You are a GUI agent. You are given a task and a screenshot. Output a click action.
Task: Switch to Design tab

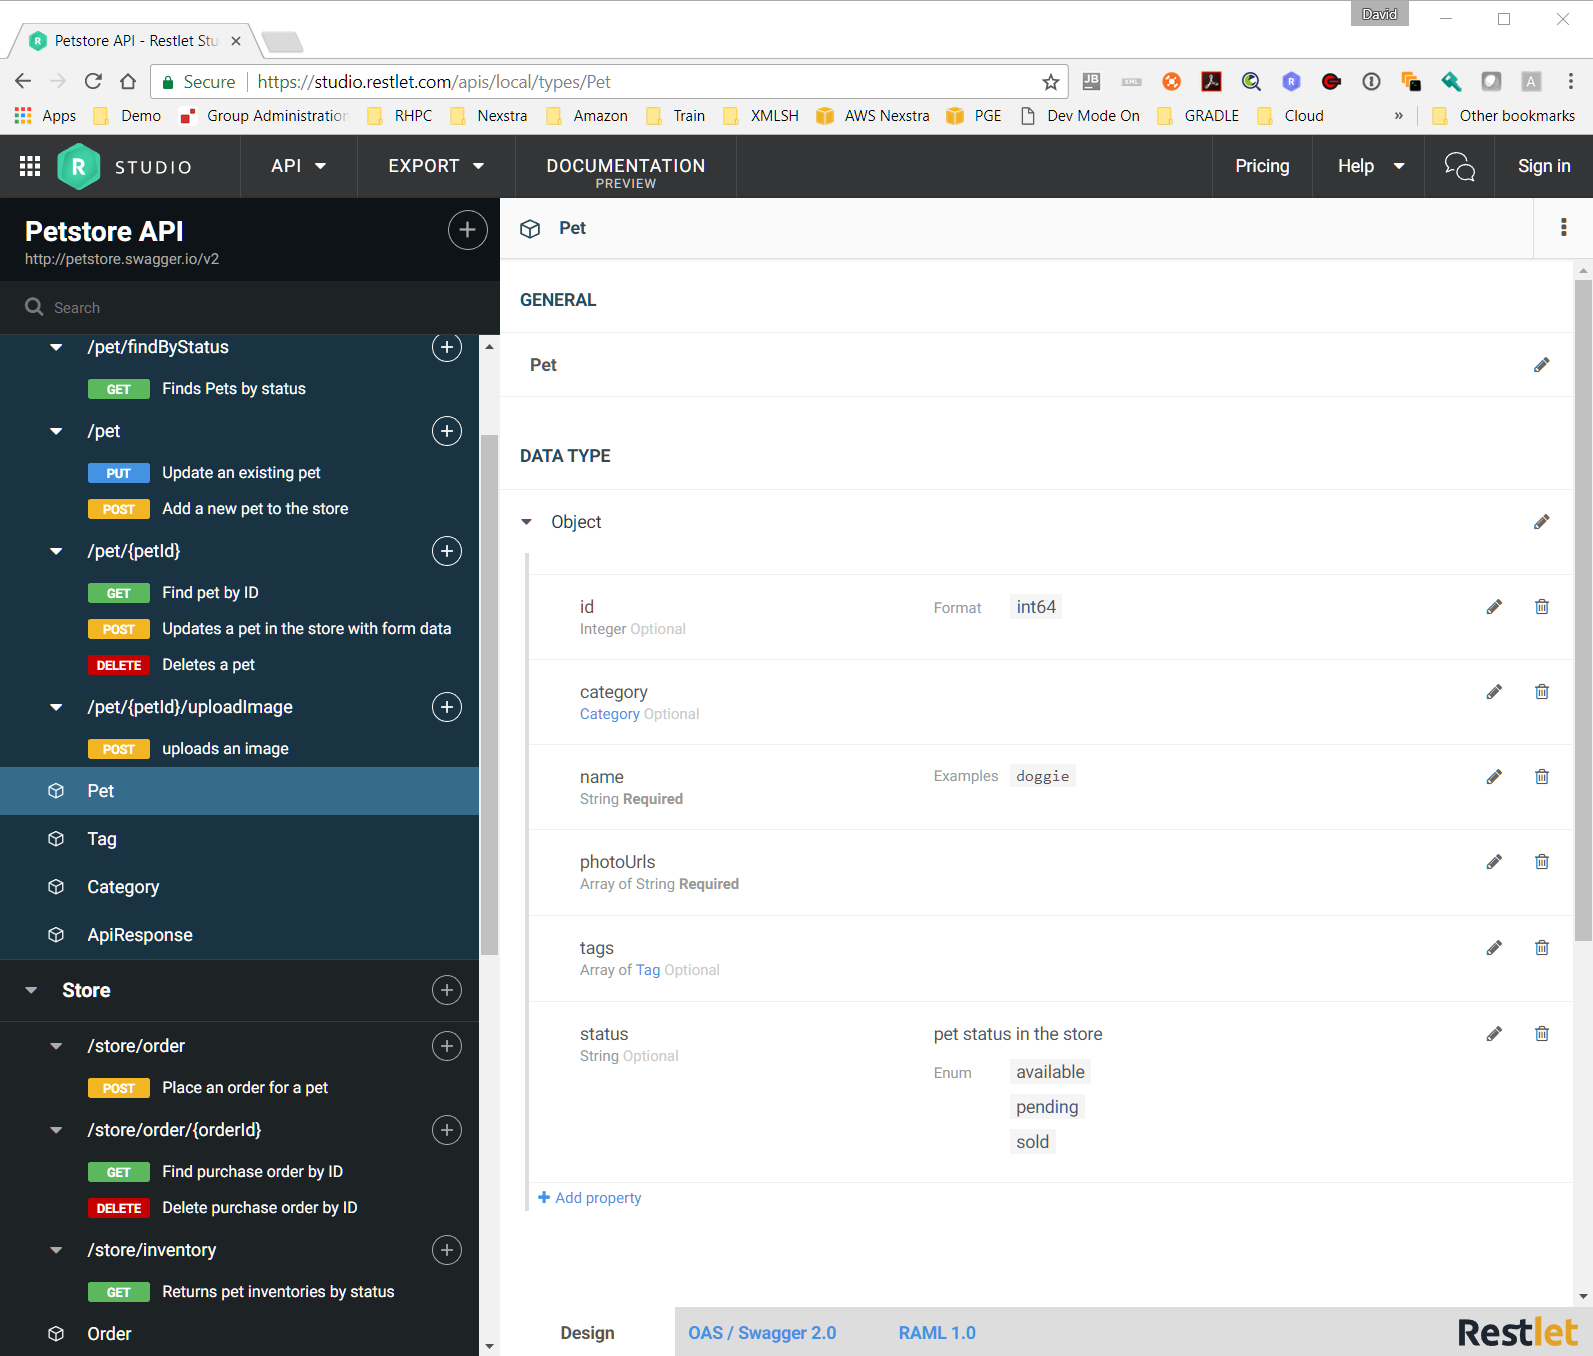[587, 1333]
